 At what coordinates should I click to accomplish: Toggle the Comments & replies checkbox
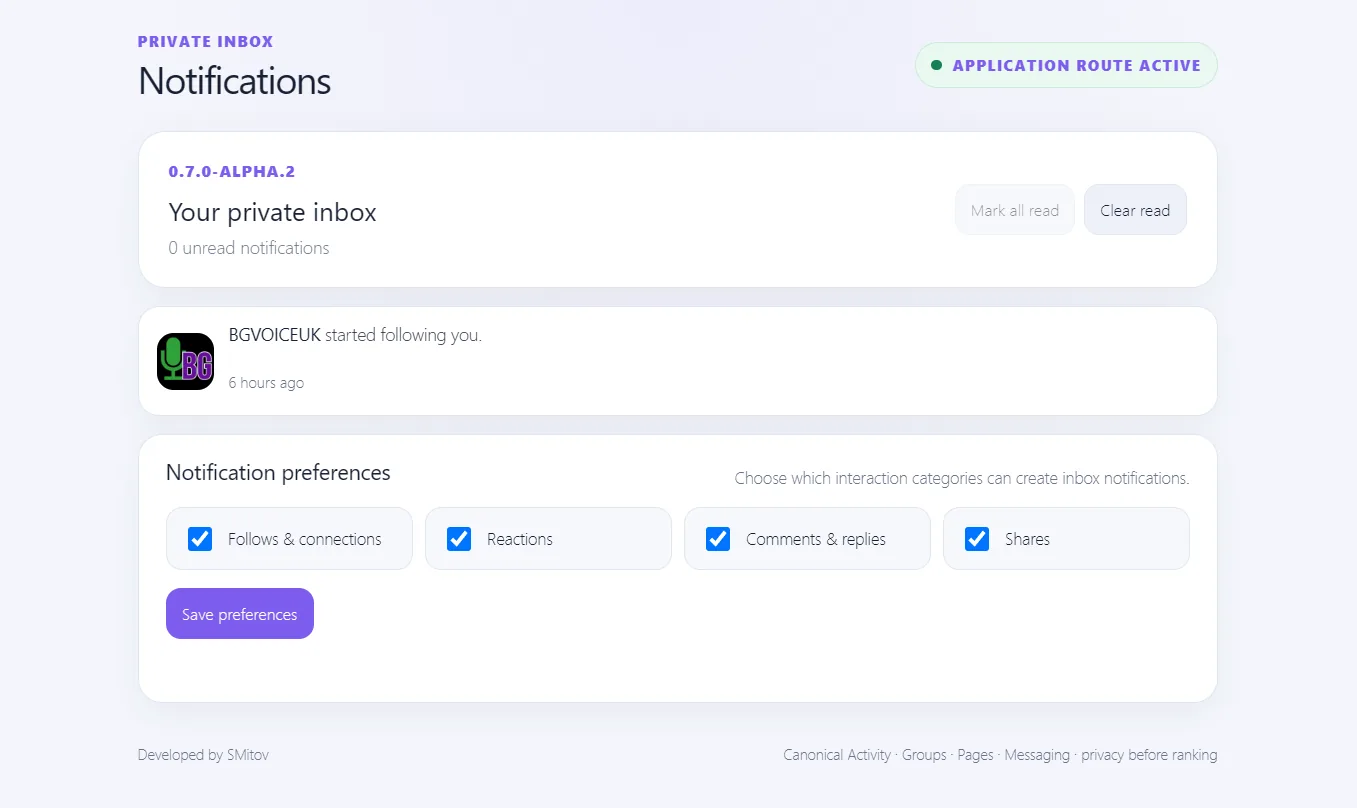[718, 539]
